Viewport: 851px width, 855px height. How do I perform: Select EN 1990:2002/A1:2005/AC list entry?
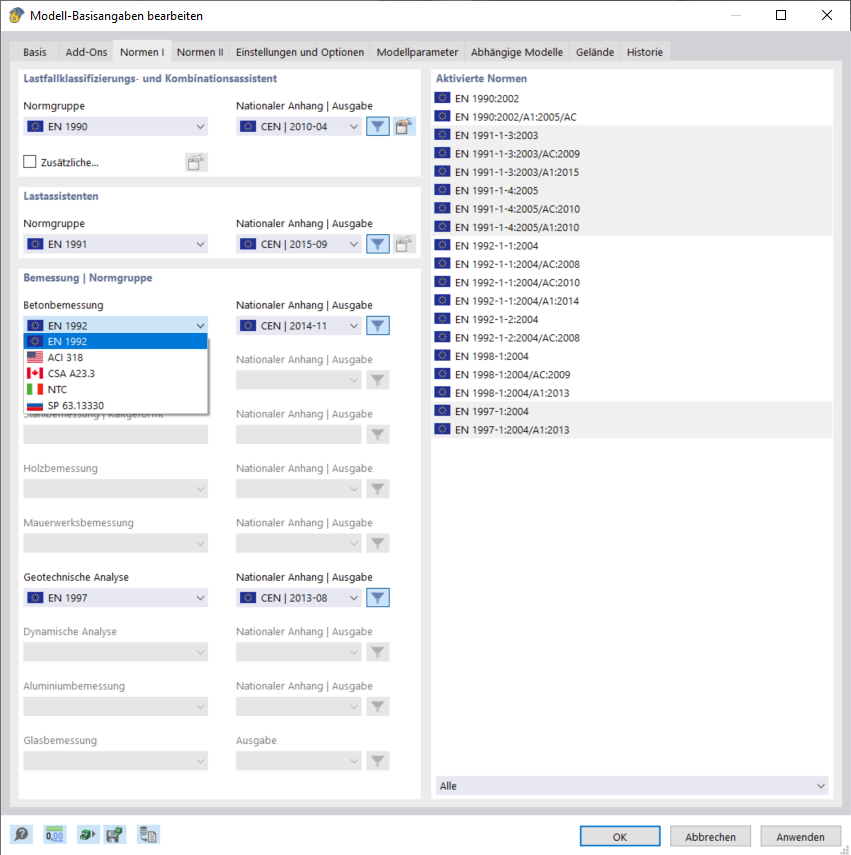632,117
